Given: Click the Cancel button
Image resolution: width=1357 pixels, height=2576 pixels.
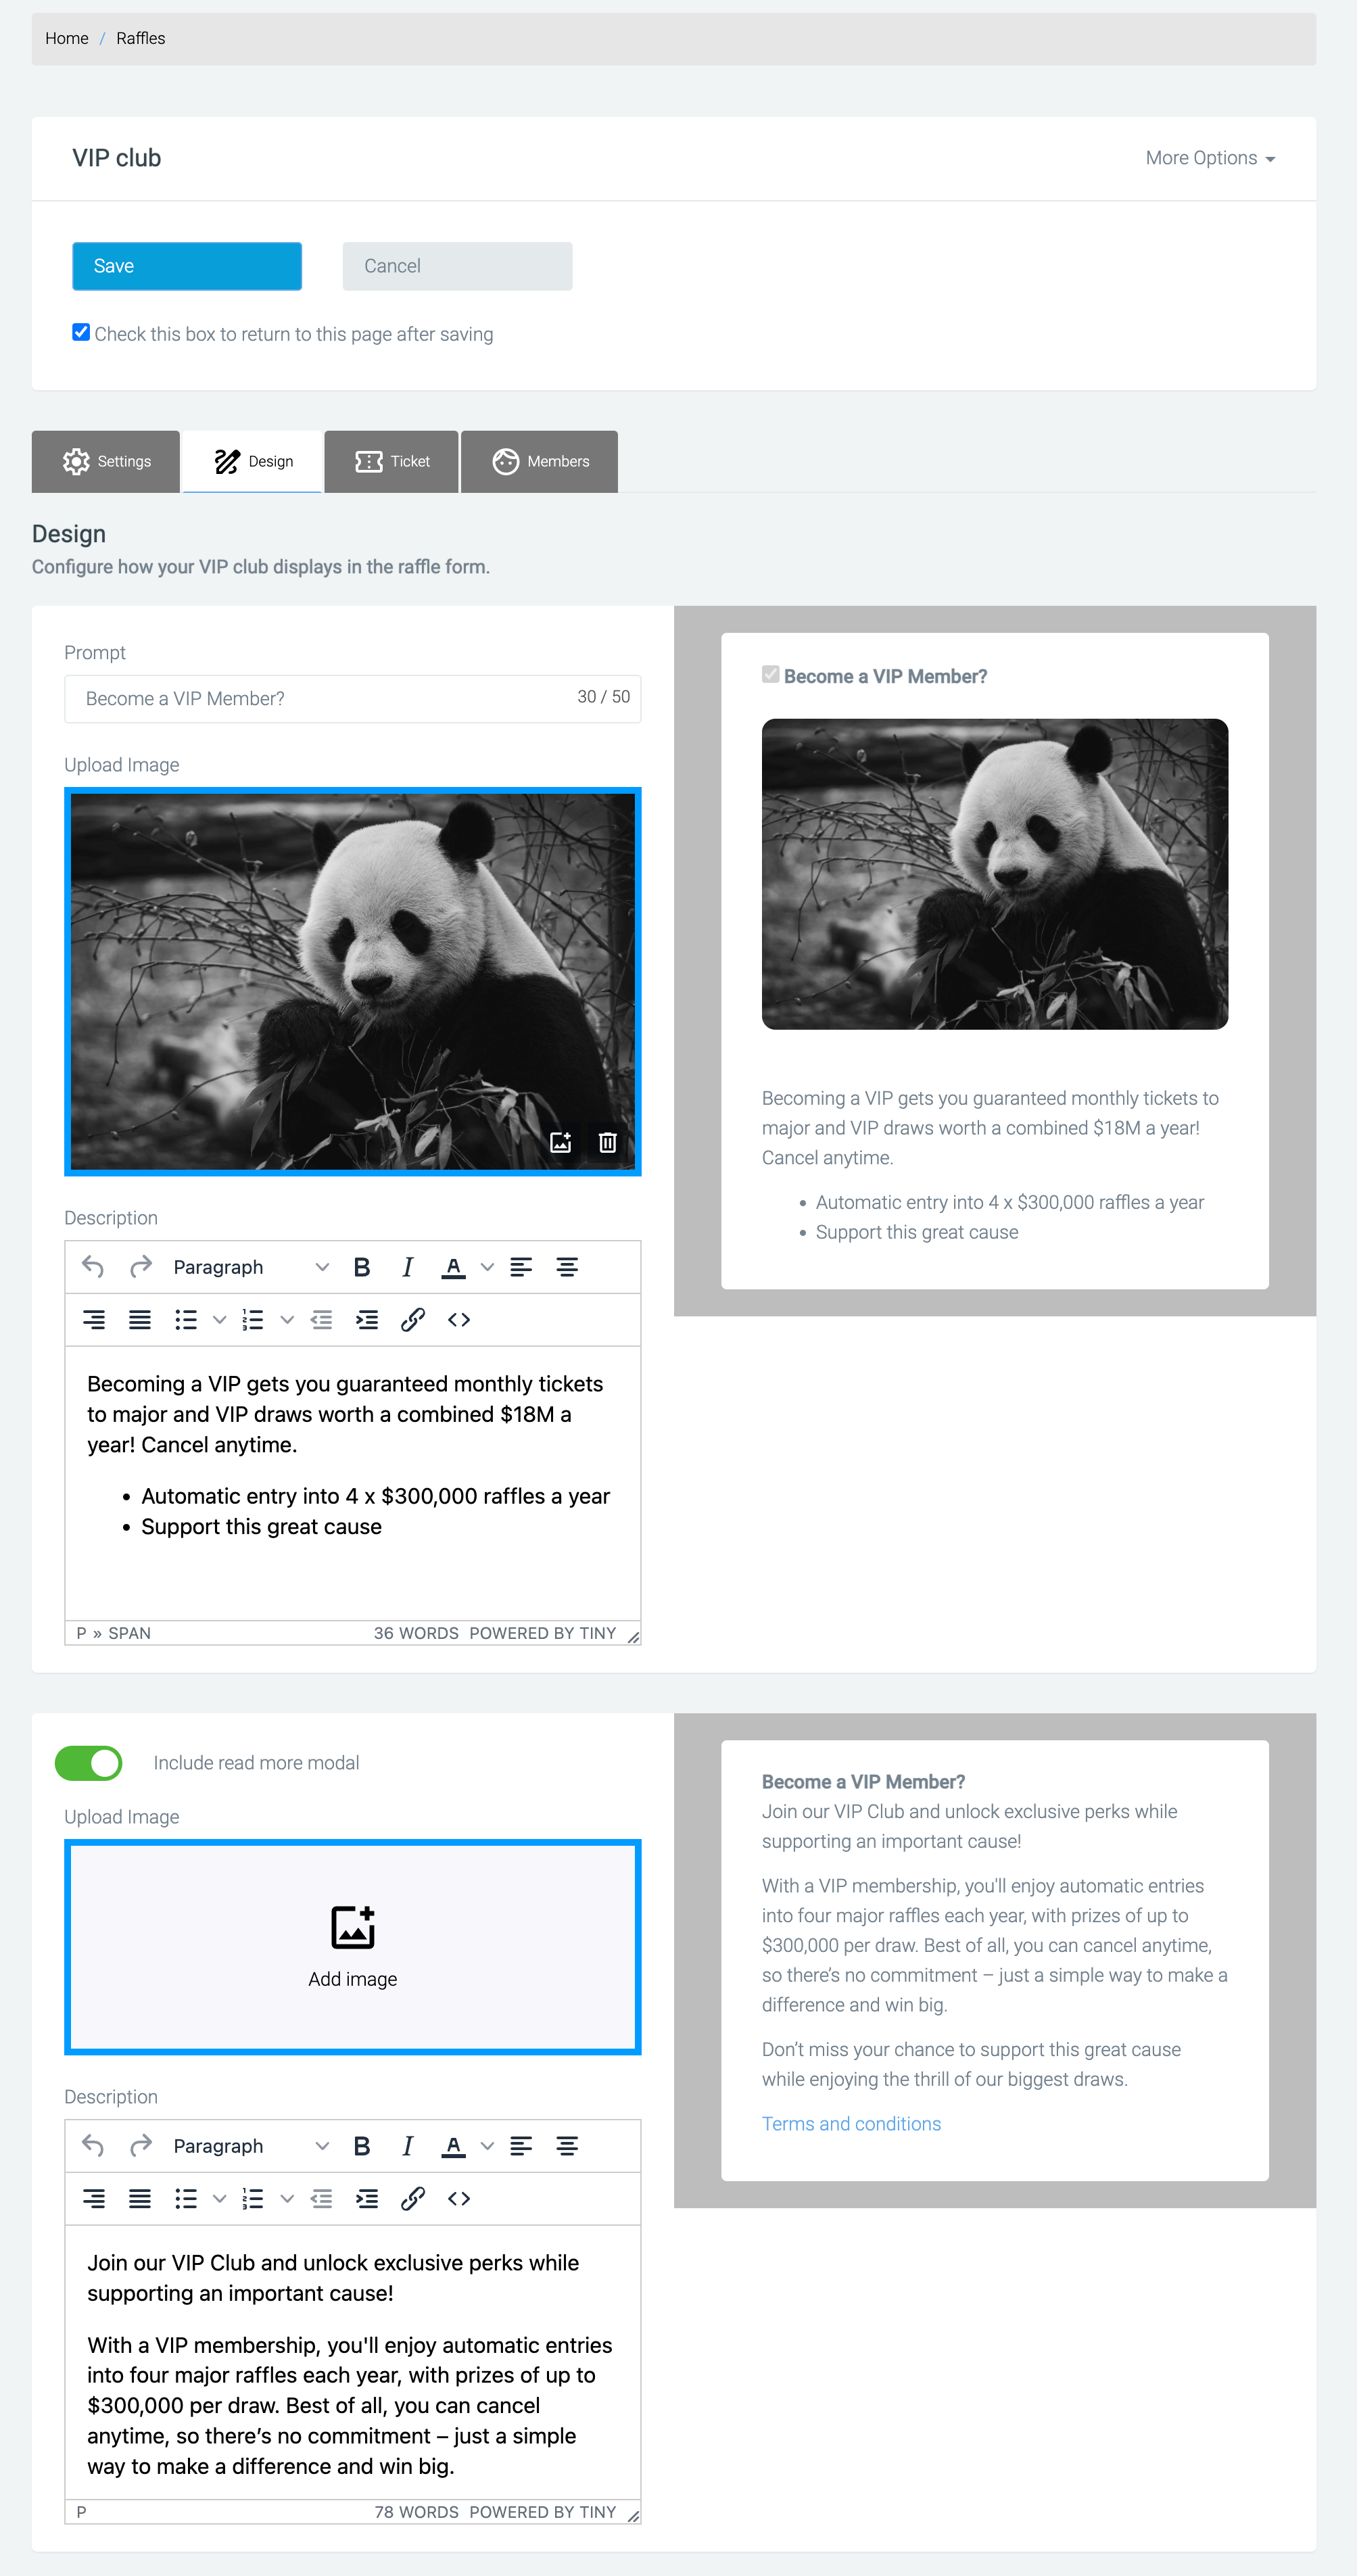Looking at the screenshot, I should [457, 266].
